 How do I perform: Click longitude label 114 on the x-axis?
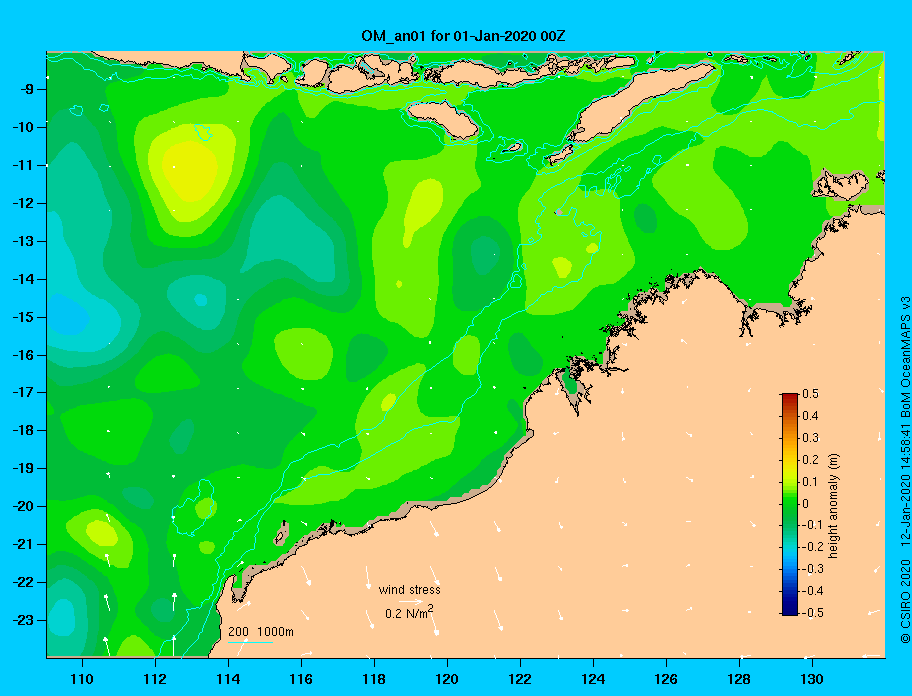(228, 679)
